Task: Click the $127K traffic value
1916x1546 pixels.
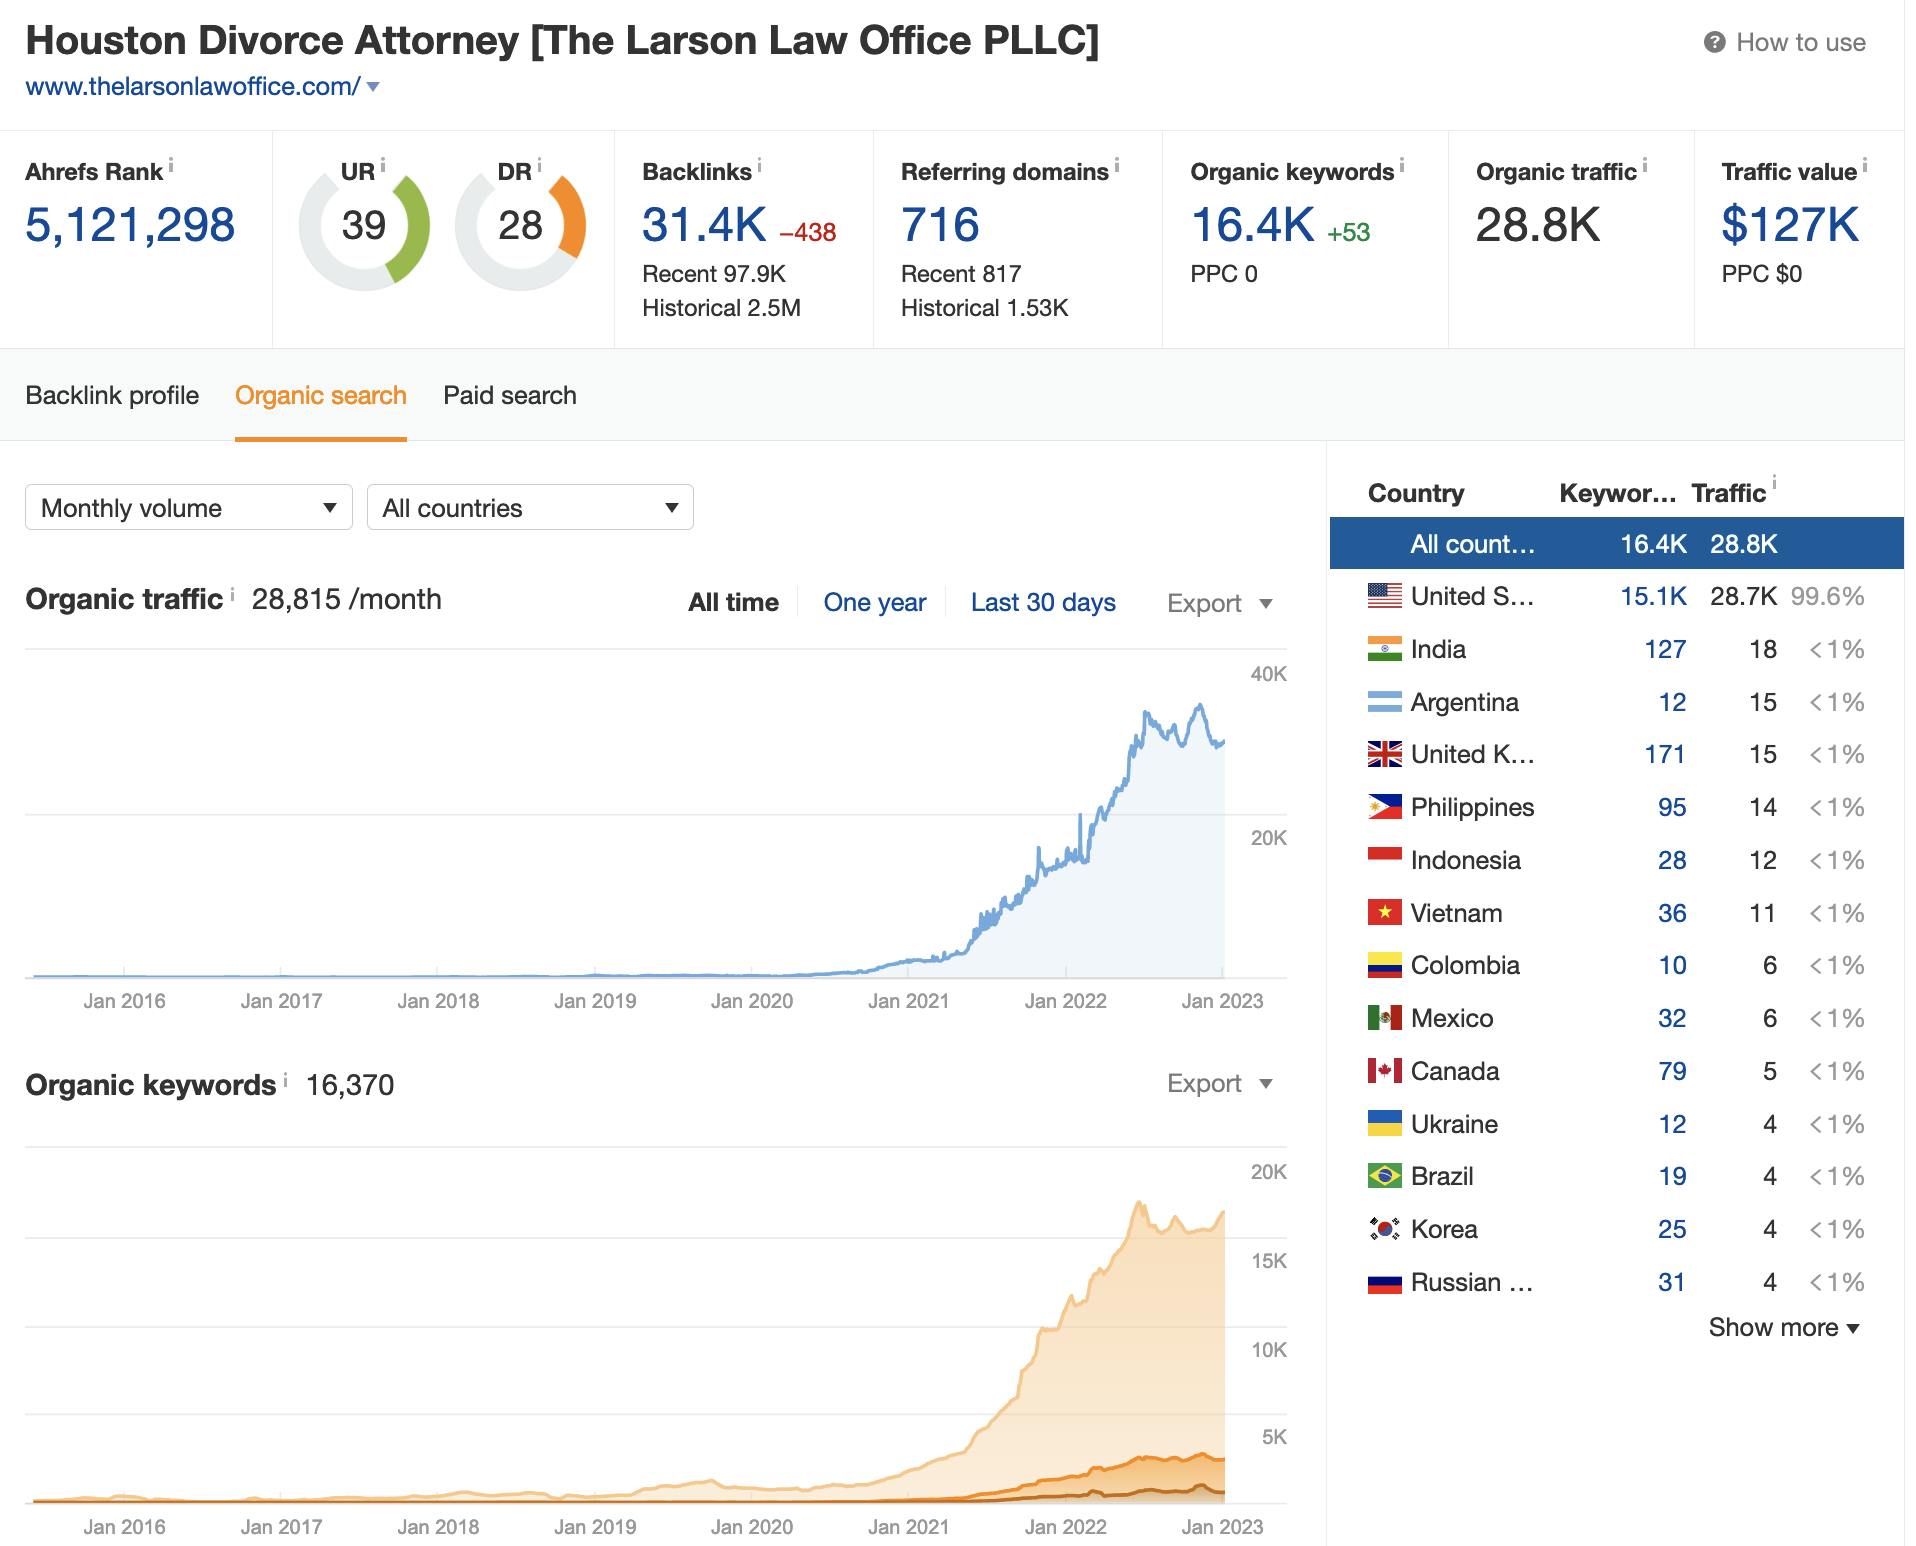Action: coord(1790,224)
